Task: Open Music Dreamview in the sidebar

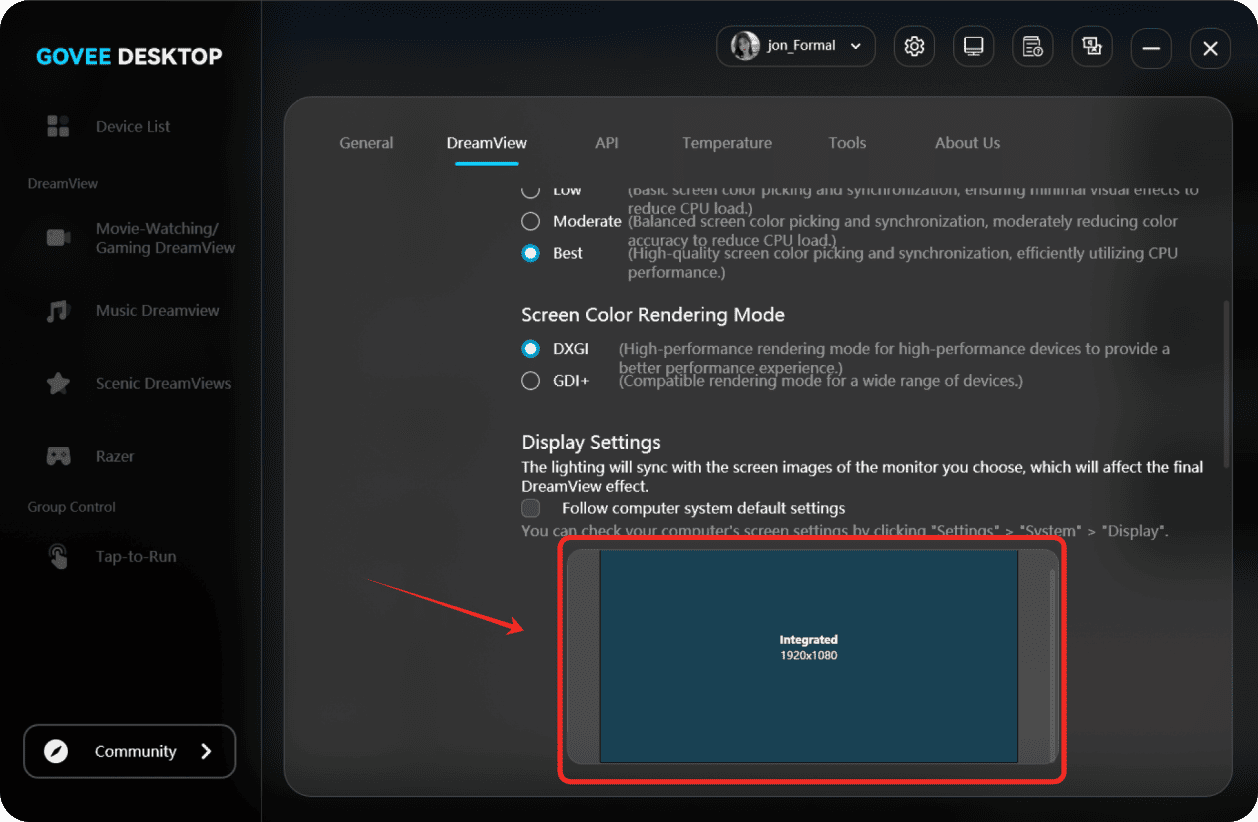Action: tap(157, 310)
